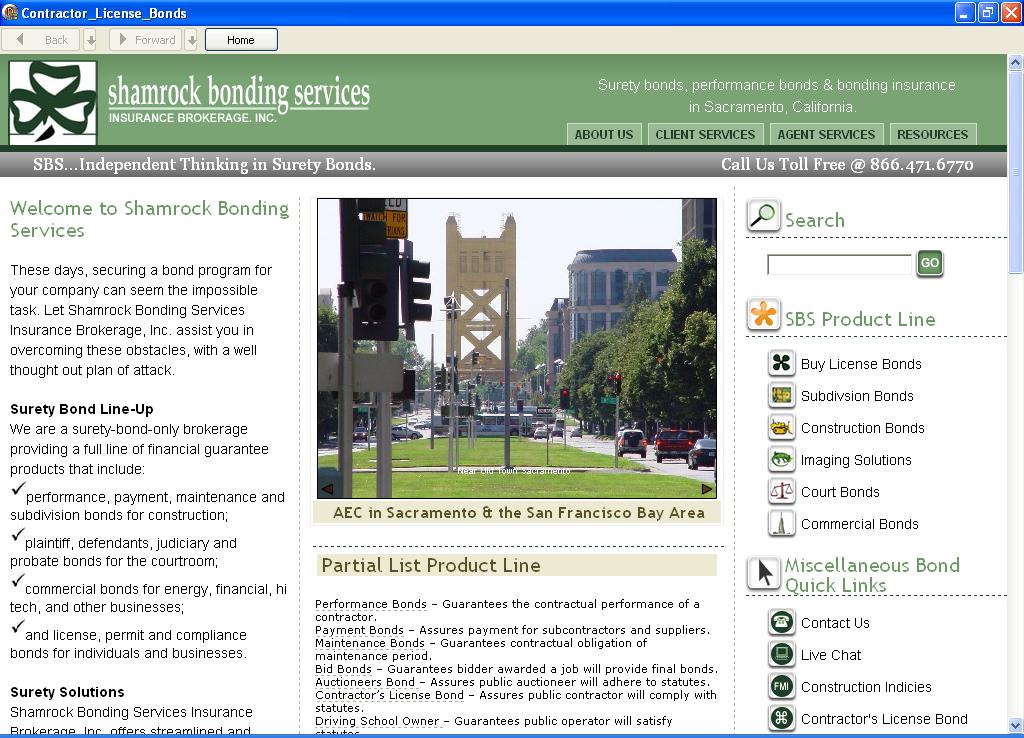Open the AGENT SERVICES menu

coord(826,135)
